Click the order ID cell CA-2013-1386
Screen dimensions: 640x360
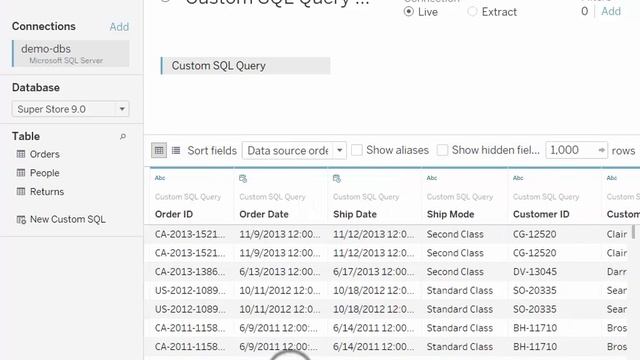[190, 272]
